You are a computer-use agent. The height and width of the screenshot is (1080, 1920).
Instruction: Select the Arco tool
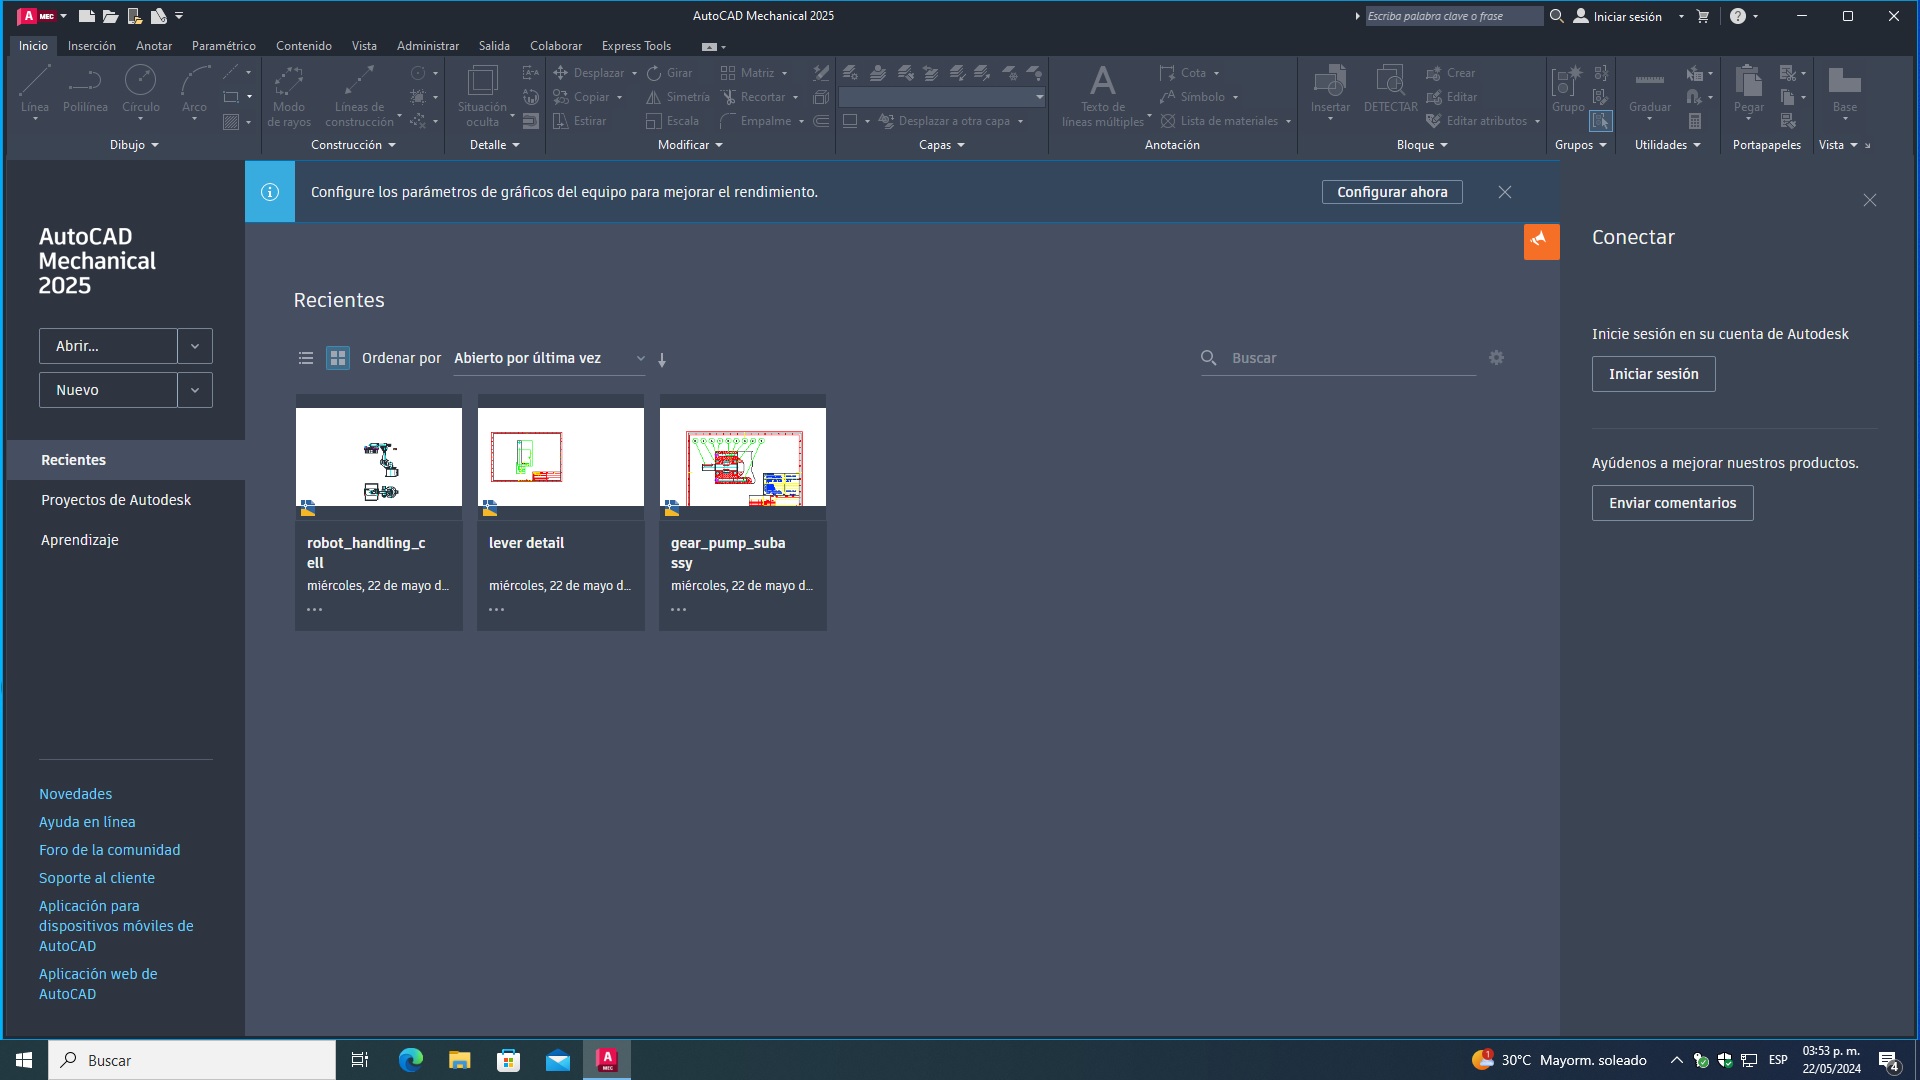click(x=194, y=90)
